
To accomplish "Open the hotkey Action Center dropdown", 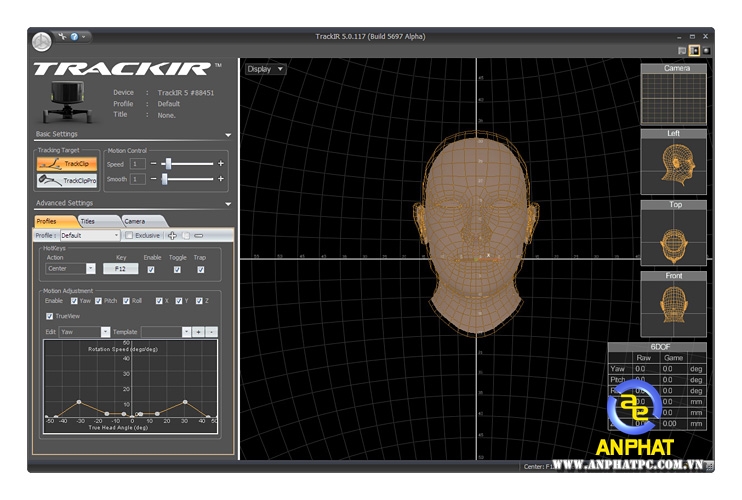I will 71,269.
